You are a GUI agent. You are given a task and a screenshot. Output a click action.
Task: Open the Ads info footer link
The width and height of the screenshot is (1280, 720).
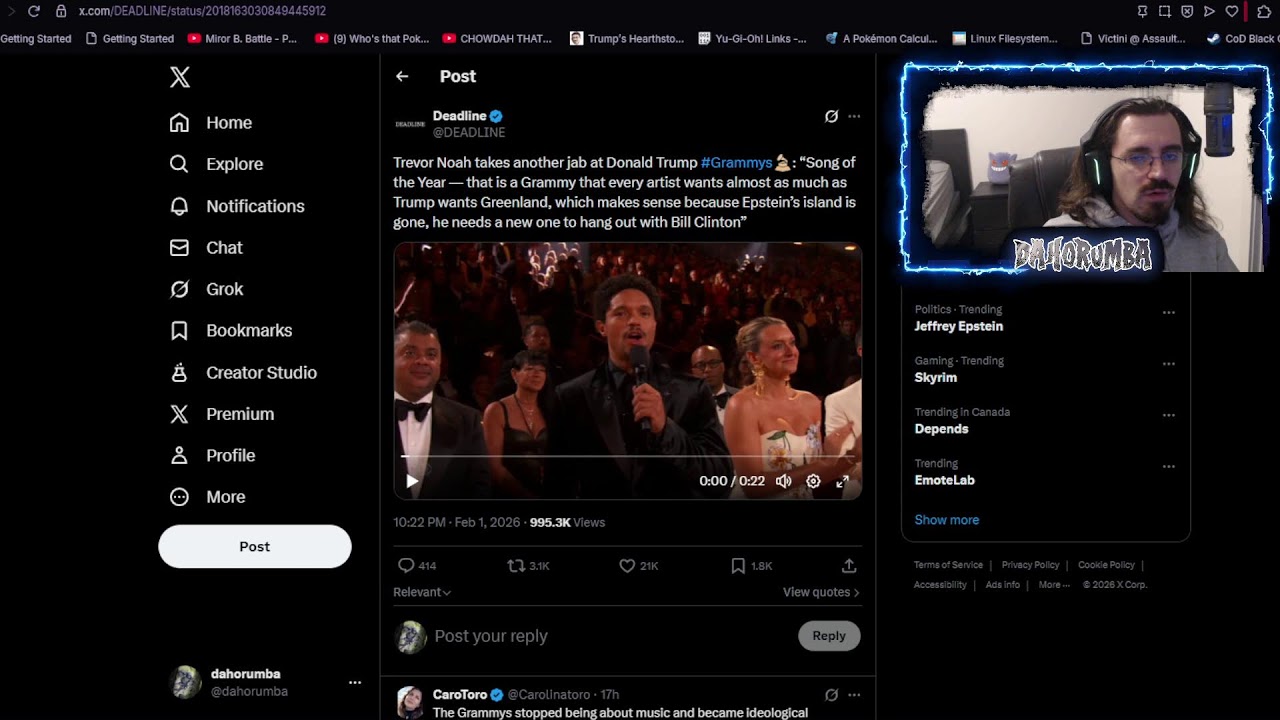click(x=1003, y=585)
